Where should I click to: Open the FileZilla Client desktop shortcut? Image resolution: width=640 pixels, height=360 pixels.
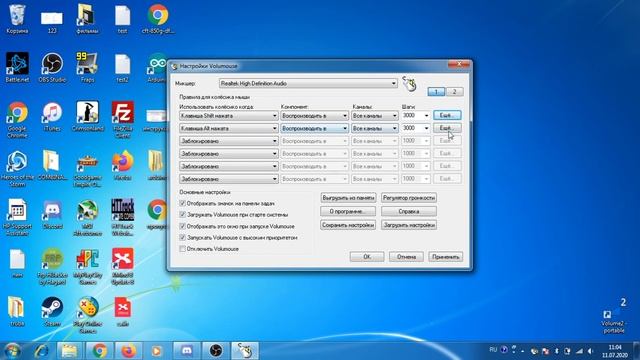click(x=122, y=119)
